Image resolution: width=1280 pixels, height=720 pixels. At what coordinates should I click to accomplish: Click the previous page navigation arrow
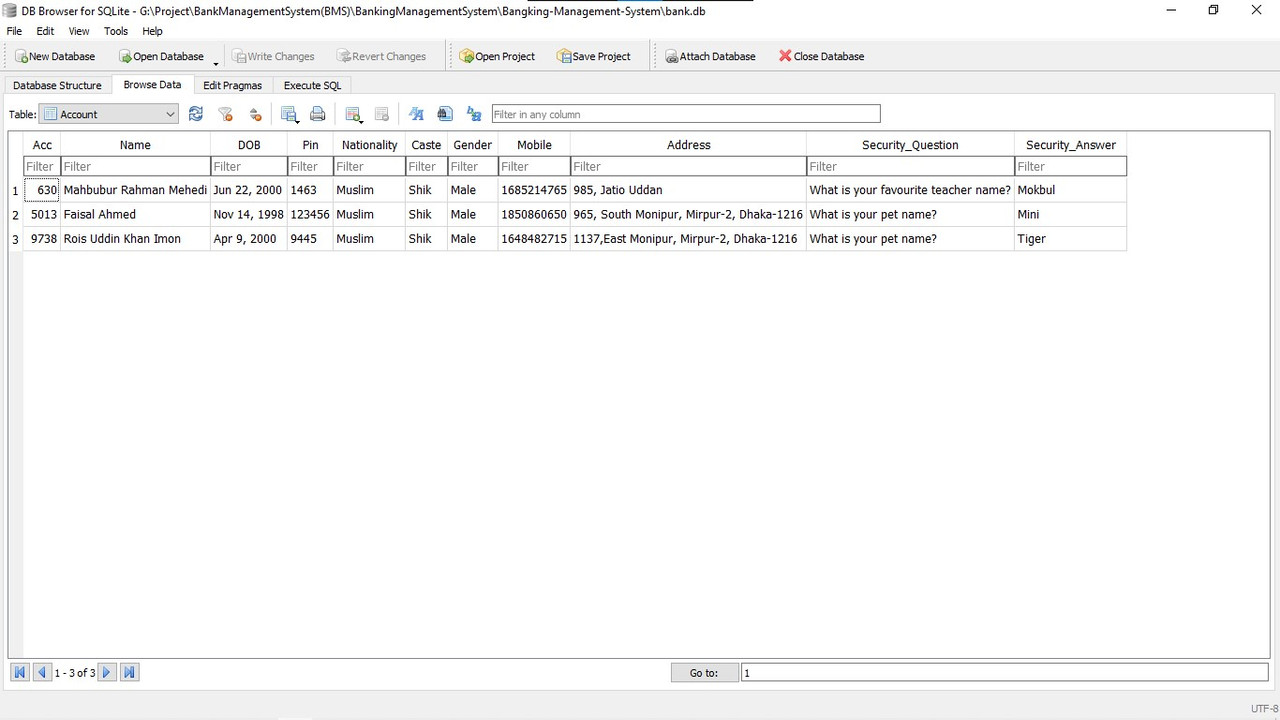point(42,673)
